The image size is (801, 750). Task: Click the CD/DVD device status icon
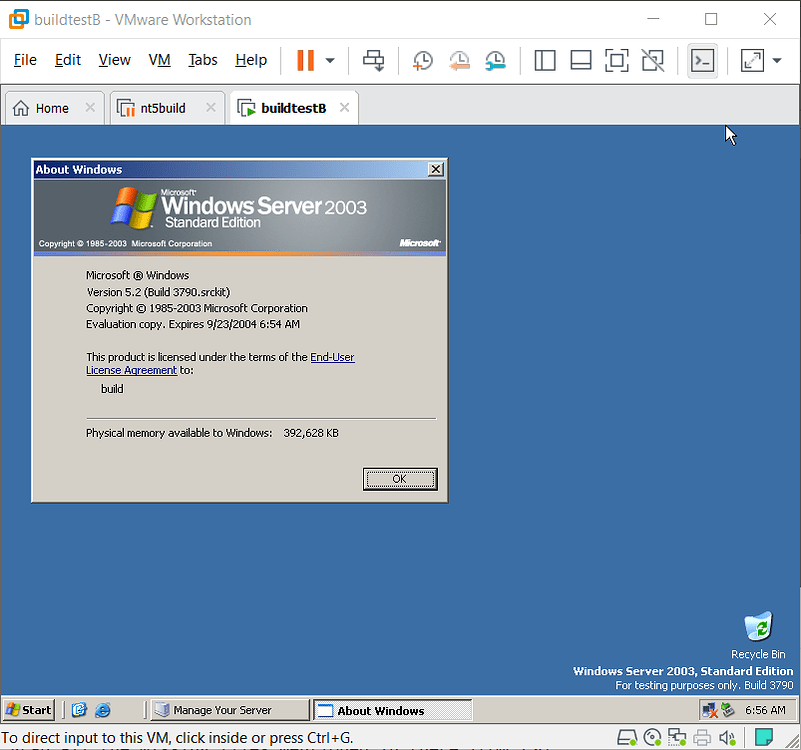(652, 737)
